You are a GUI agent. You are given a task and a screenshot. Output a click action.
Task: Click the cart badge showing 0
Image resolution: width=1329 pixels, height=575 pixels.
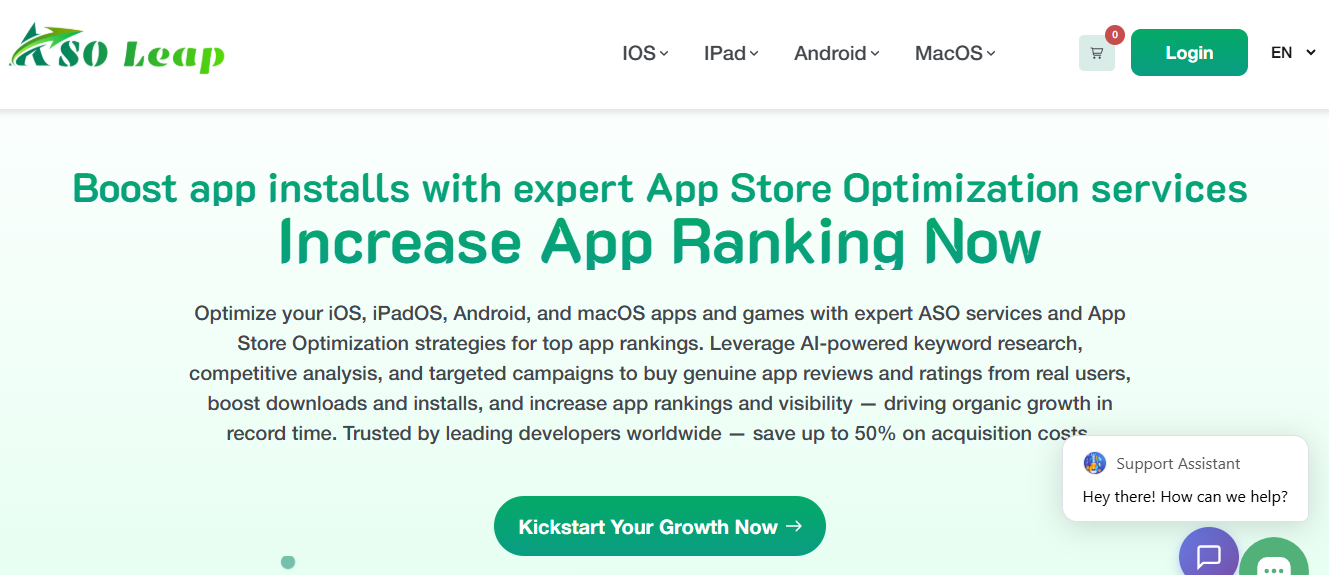click(1115, 35)
